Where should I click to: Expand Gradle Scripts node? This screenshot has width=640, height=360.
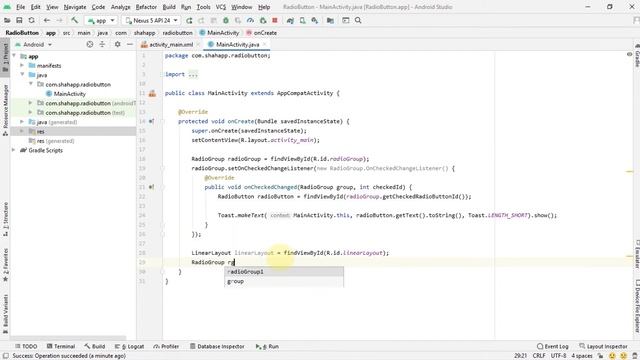14,150
